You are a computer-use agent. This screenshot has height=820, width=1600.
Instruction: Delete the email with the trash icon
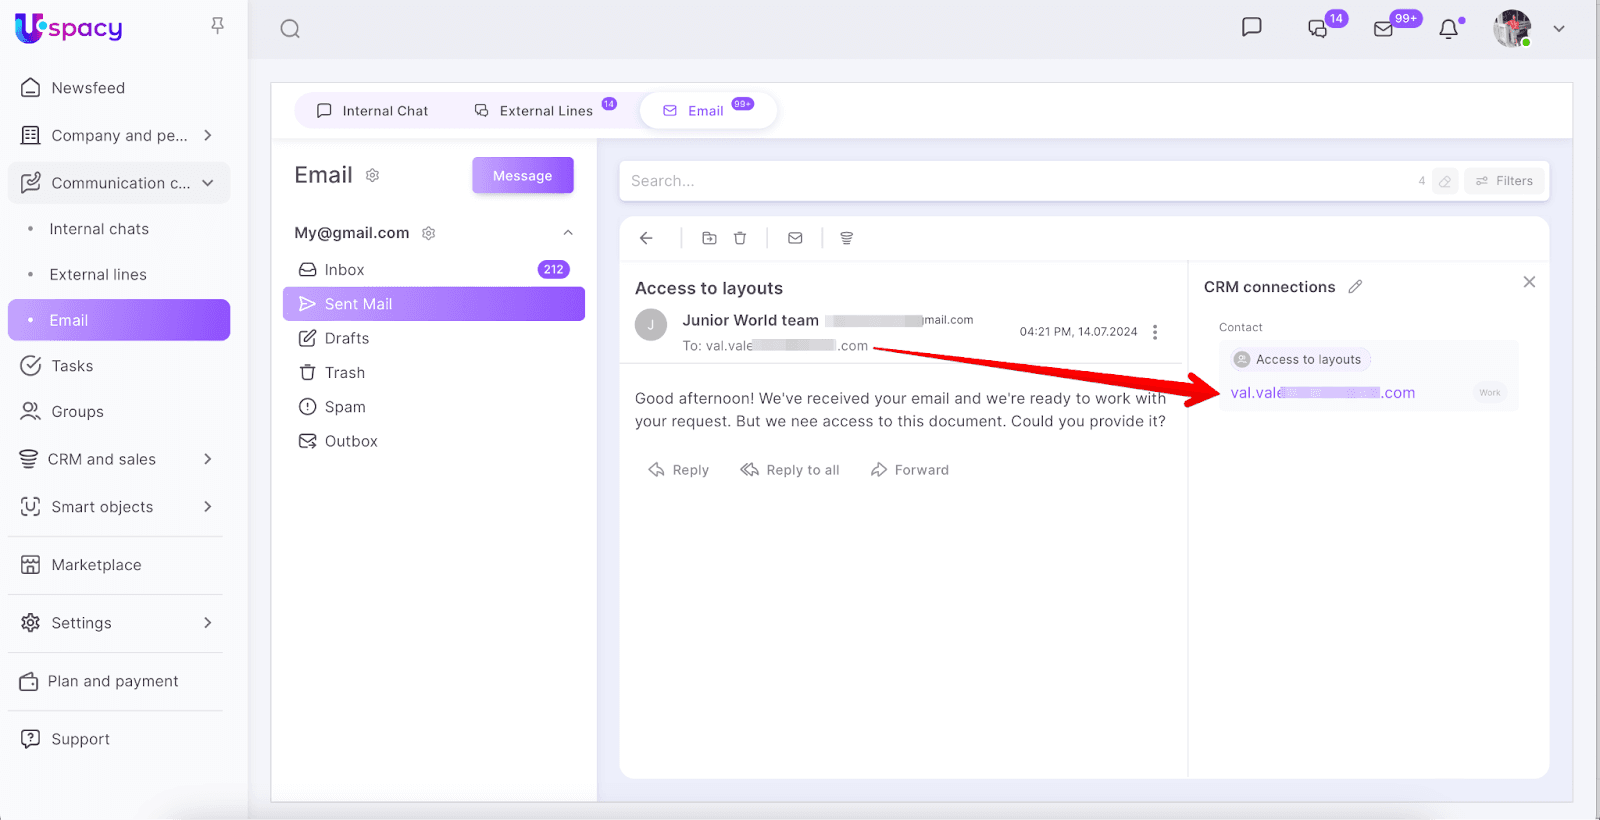point(740,238)
